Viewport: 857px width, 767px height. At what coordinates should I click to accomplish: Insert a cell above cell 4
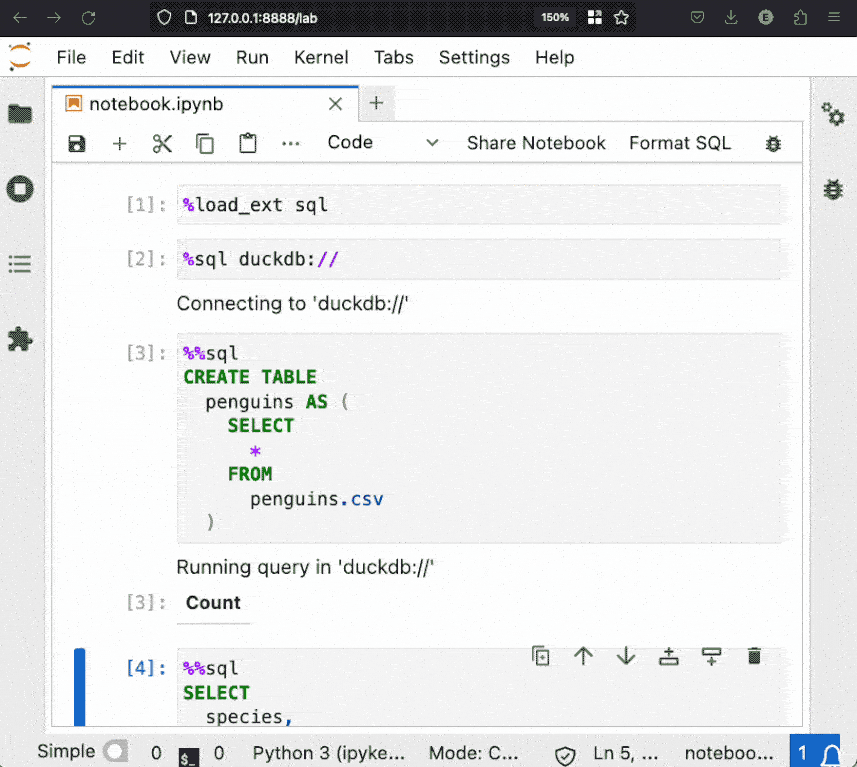tap(668, 655)
